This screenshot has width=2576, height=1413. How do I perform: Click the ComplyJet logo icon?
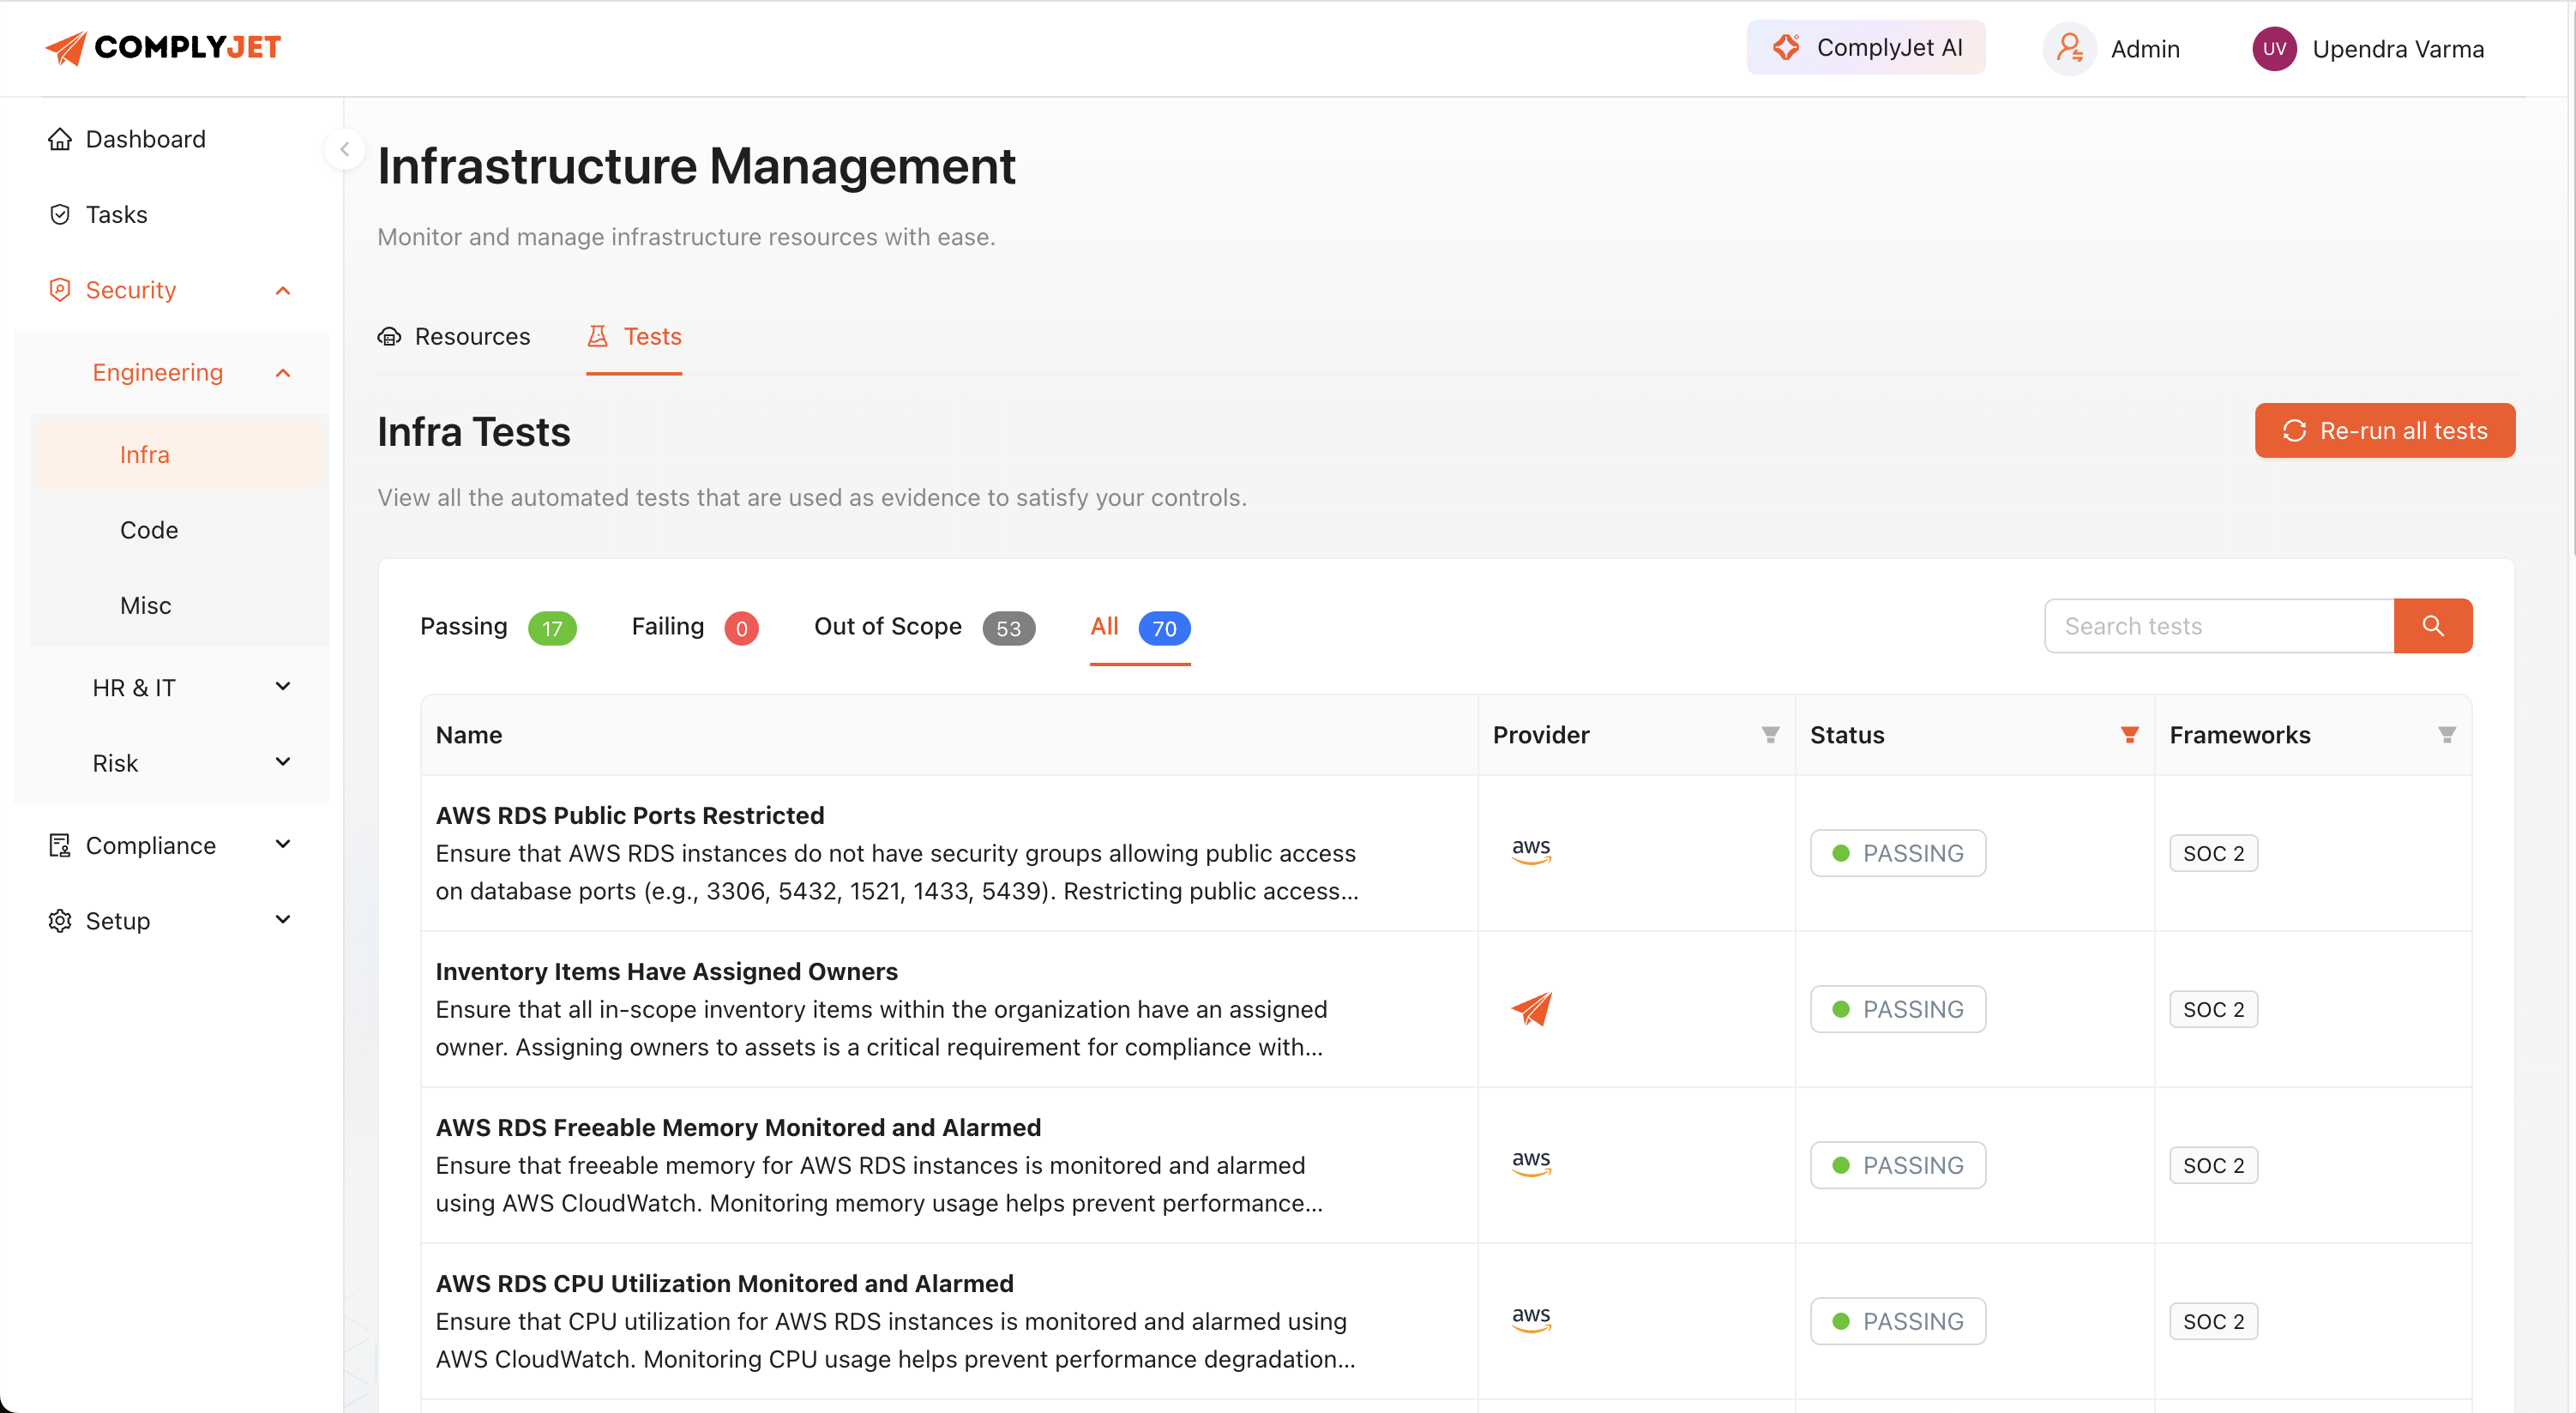click(66, 47)
